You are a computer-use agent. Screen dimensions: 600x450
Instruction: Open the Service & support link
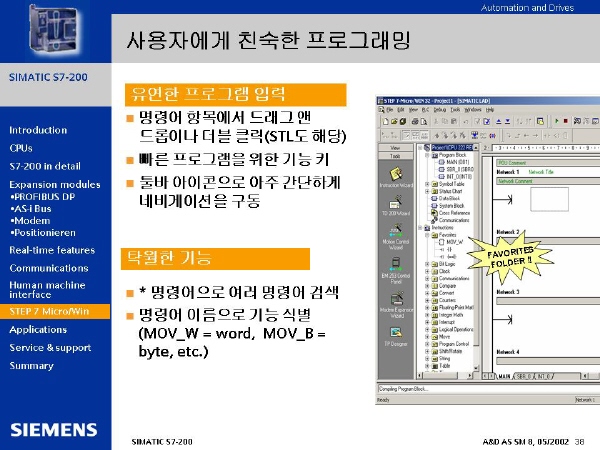[x=50, y=348]
